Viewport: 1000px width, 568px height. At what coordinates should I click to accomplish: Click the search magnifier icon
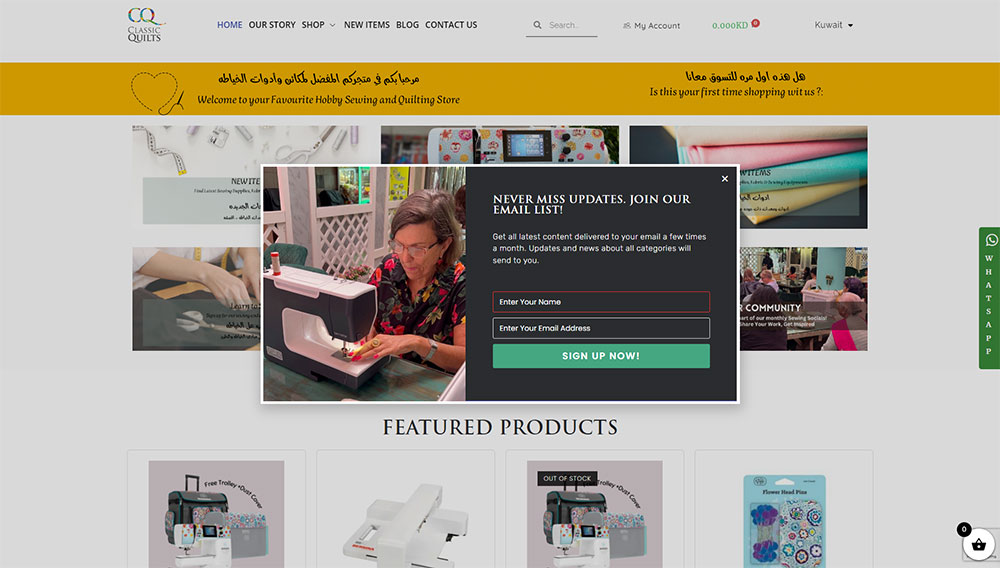(537, 25)
